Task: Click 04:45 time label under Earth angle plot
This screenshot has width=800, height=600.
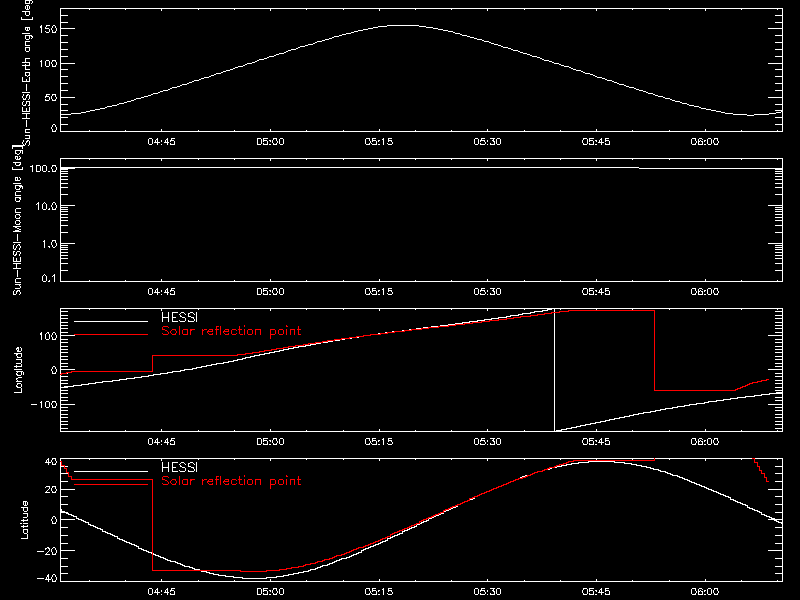Action: [x=161, y=142]
